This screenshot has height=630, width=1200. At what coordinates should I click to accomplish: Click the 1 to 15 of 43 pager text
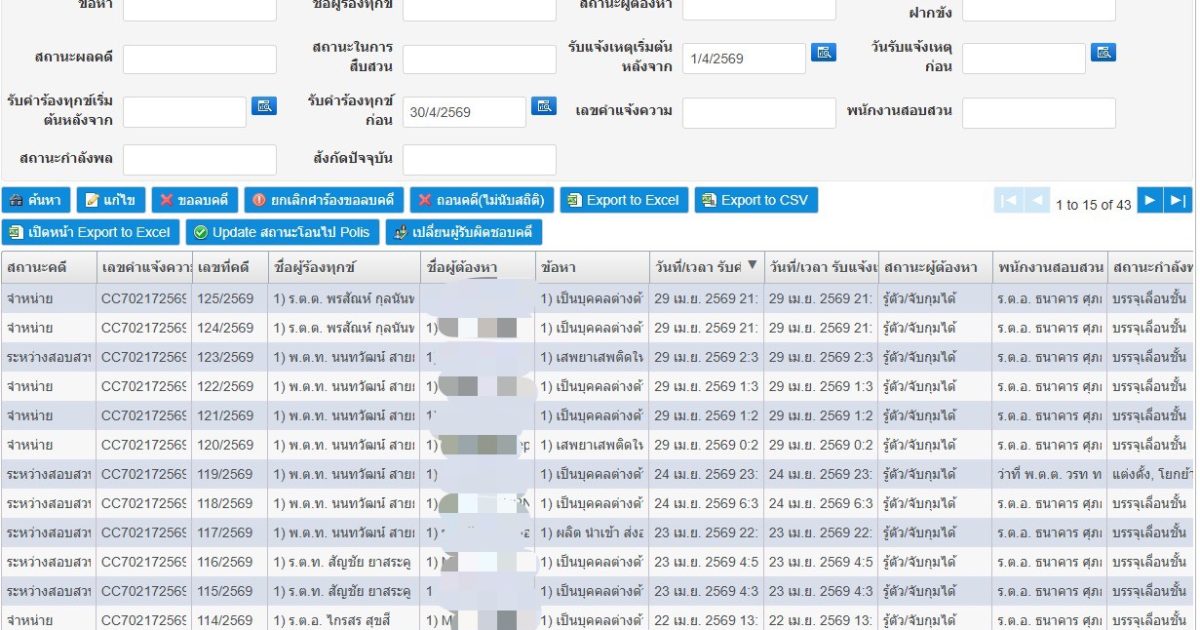1093,204
